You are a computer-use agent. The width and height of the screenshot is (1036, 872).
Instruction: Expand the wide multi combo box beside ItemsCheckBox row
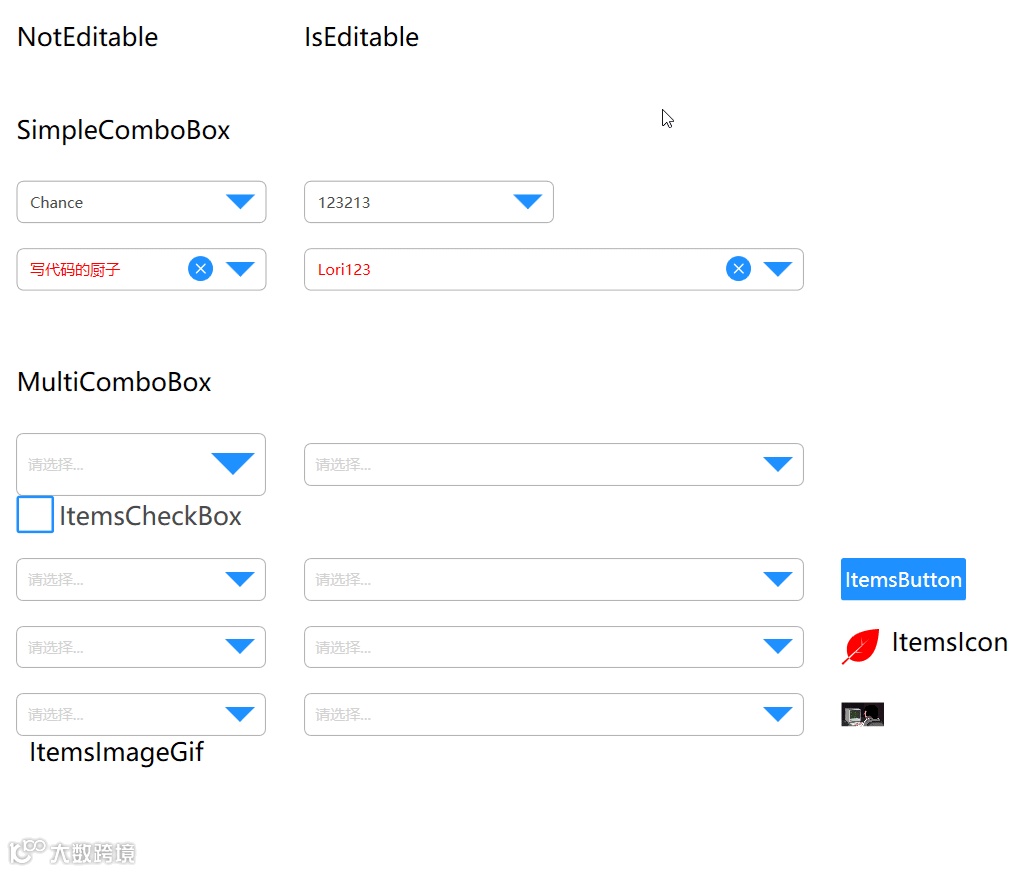click(x=777, y=464)
